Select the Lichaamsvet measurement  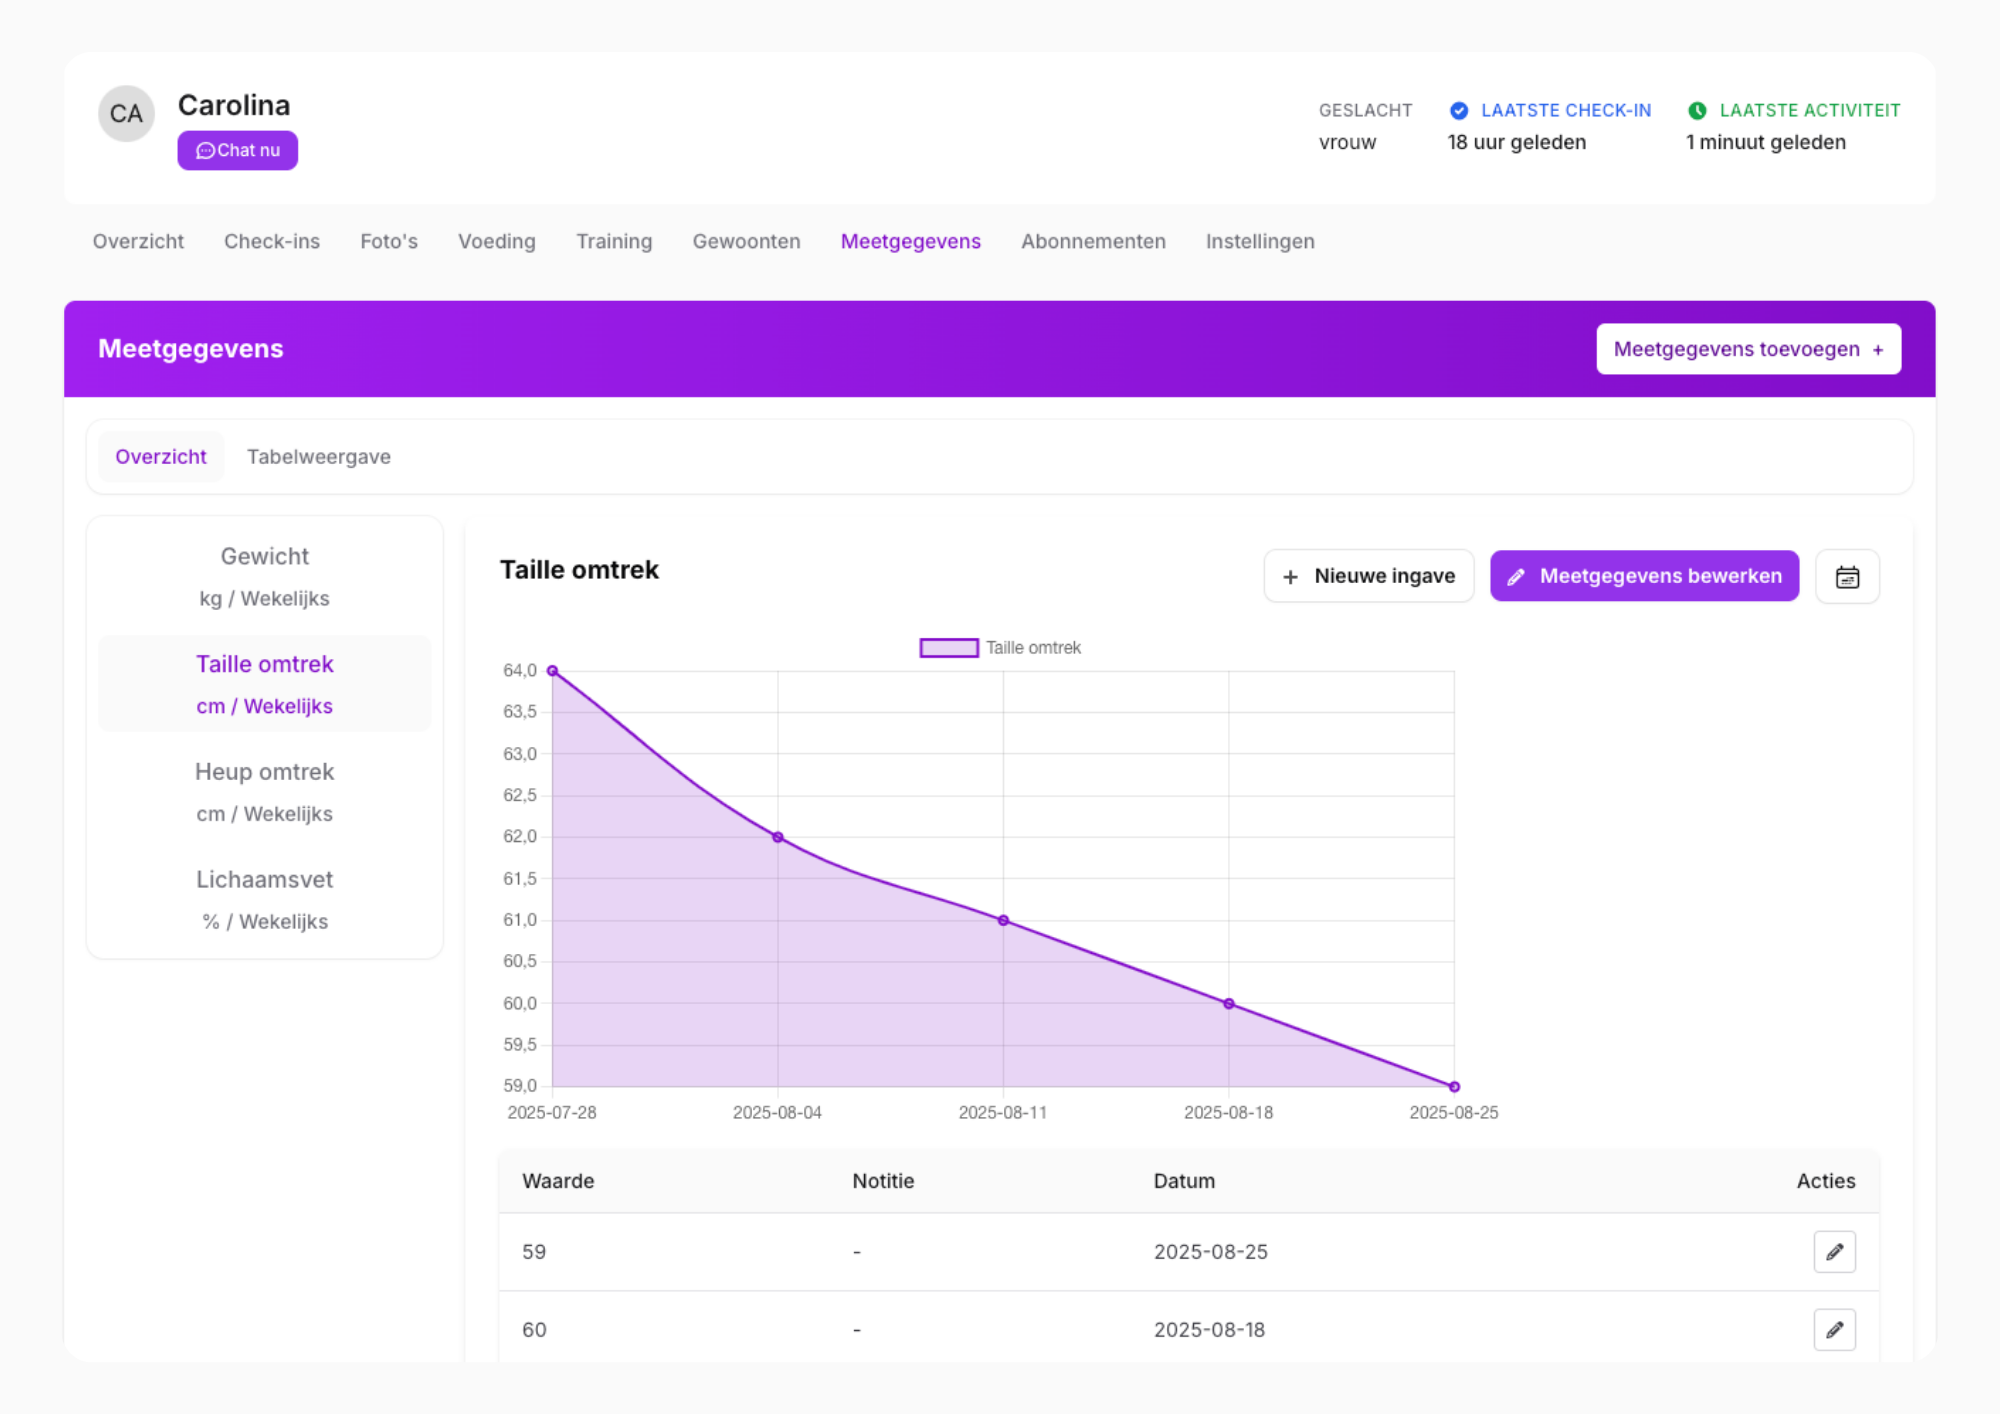point(264,899)
